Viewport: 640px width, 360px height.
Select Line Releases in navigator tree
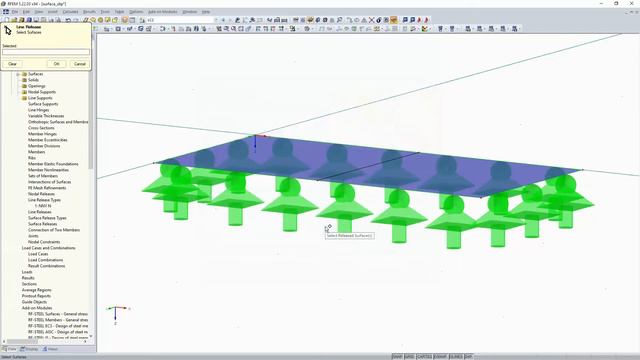click(40, 212)
